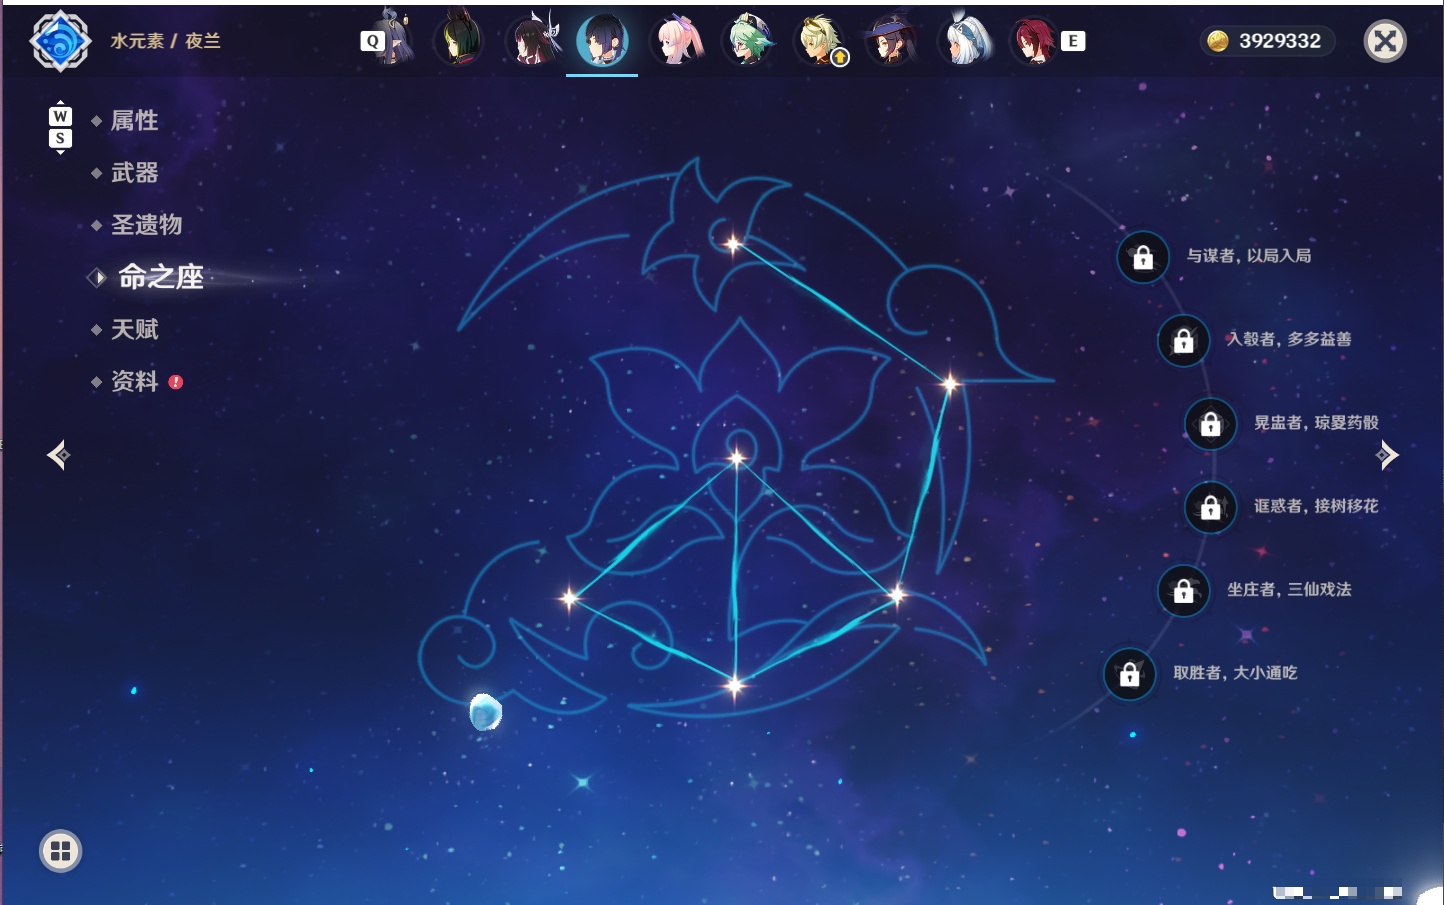Screen dimensions: 1444x905
Task: Open the grid menu button at bottom left
Action: 60,851
